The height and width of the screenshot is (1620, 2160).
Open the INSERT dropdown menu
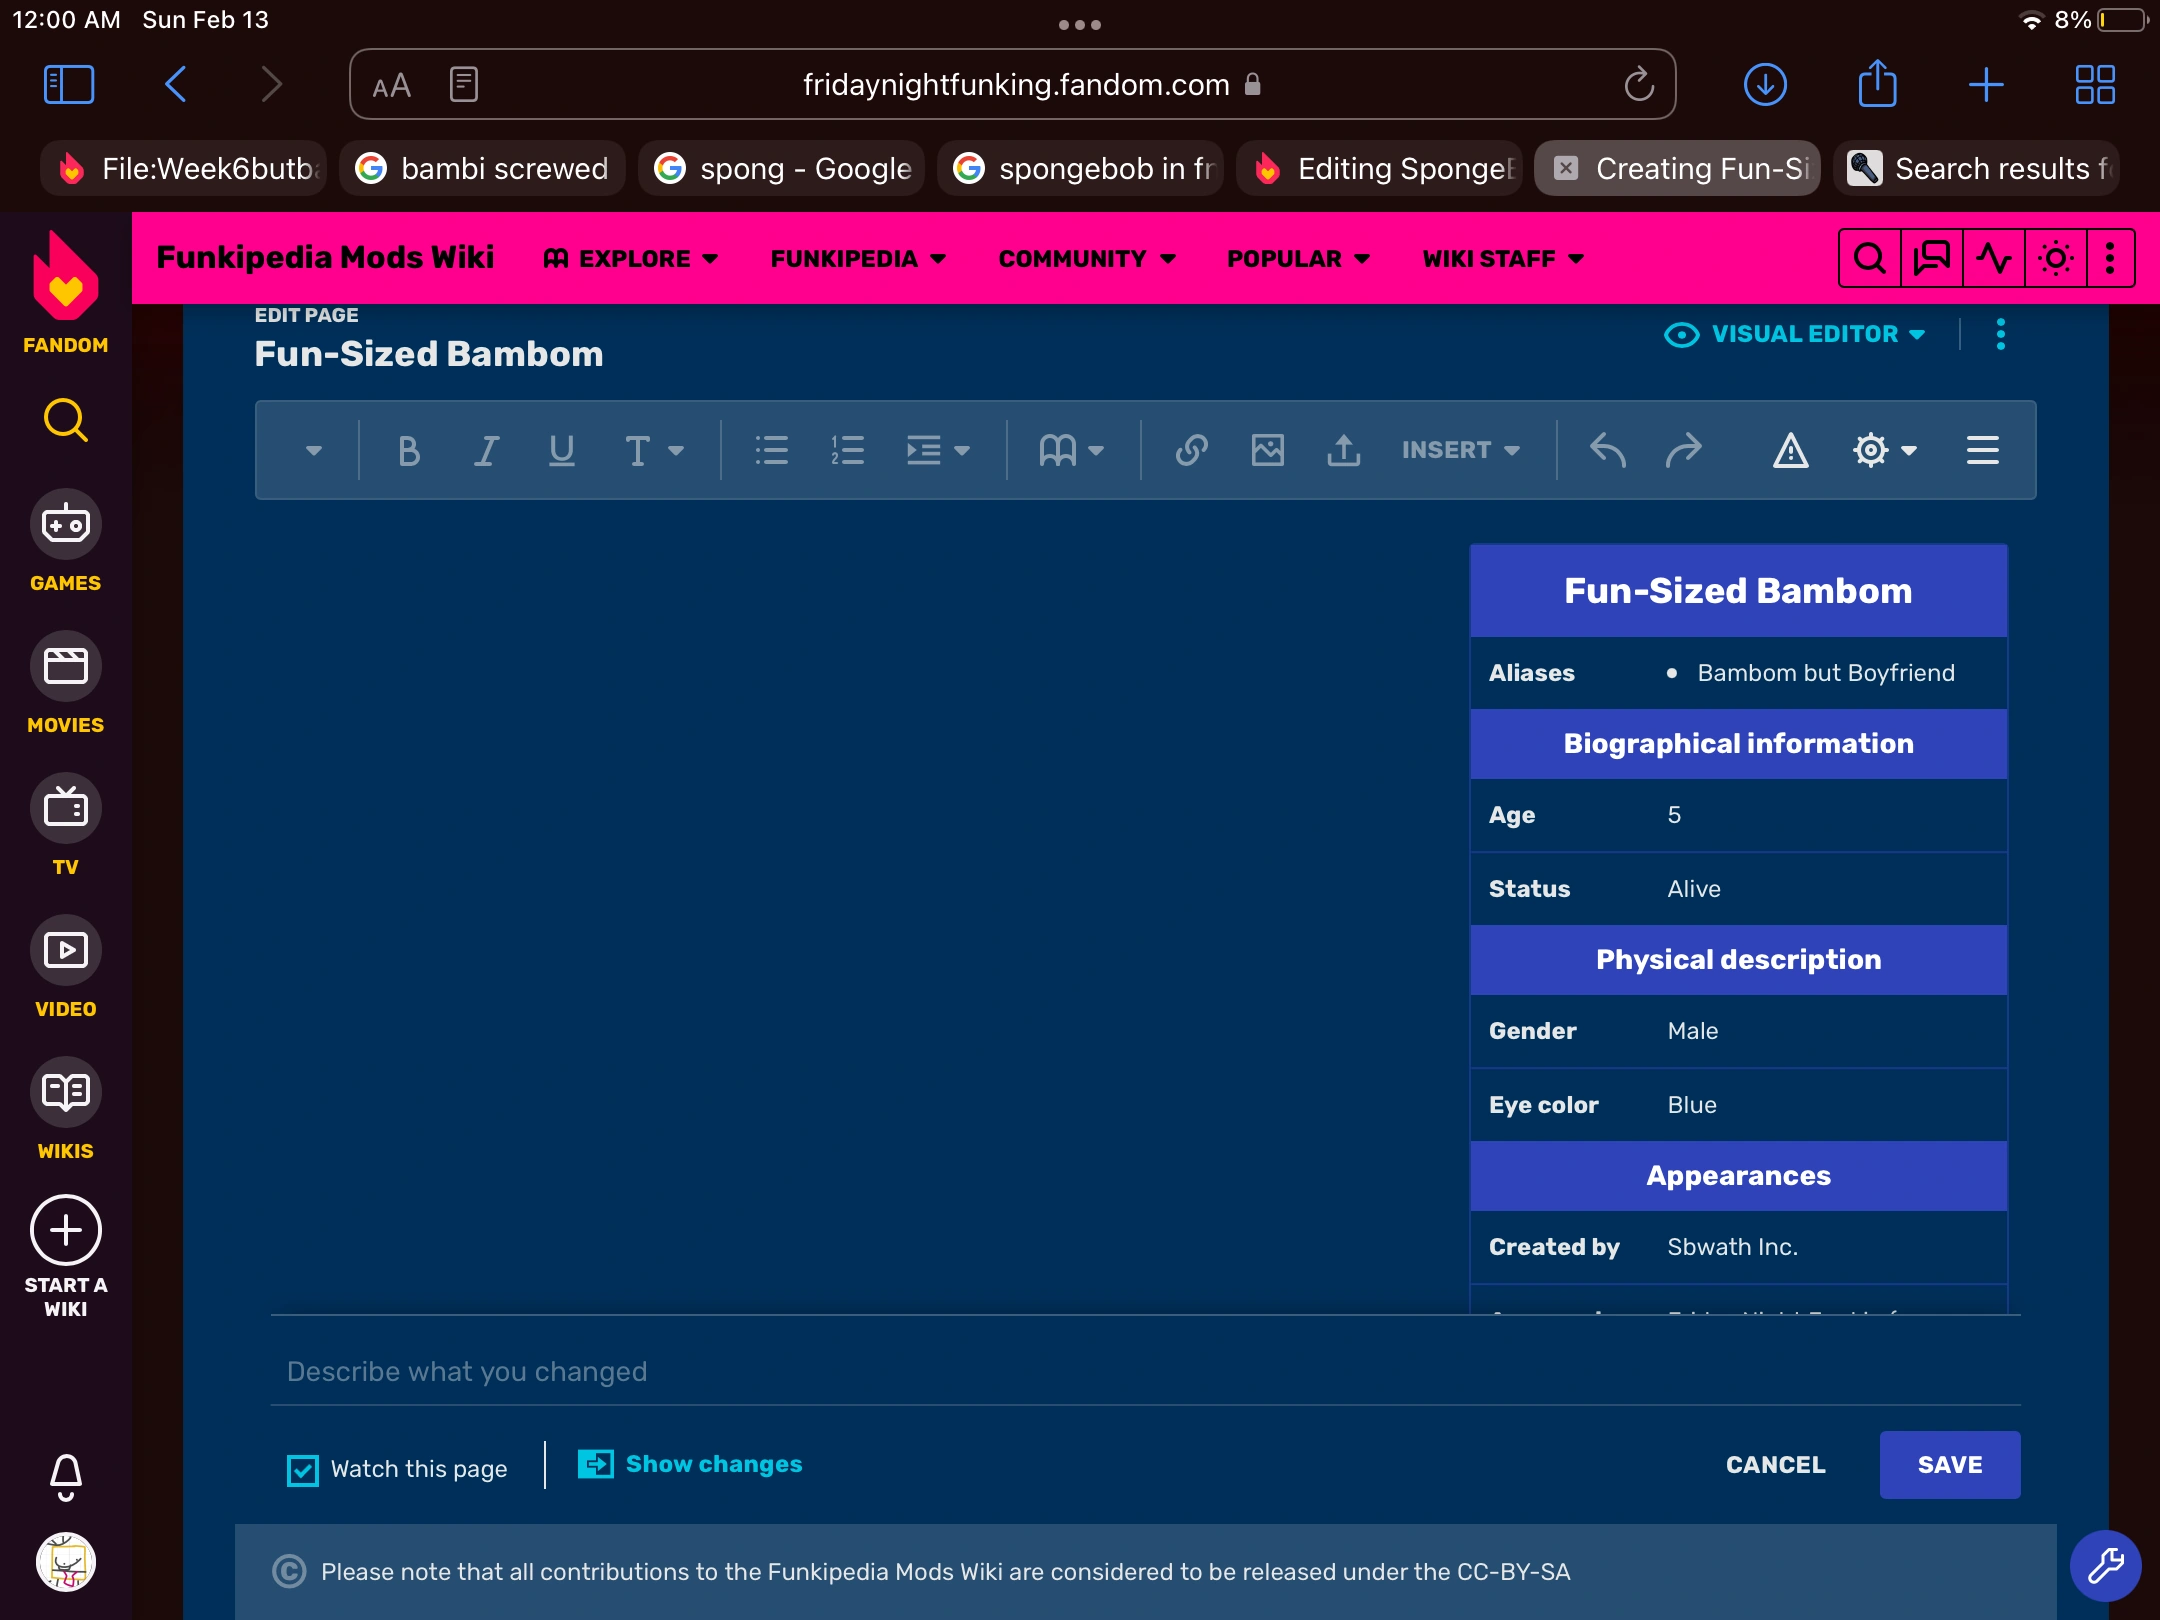coord(1460,451)
